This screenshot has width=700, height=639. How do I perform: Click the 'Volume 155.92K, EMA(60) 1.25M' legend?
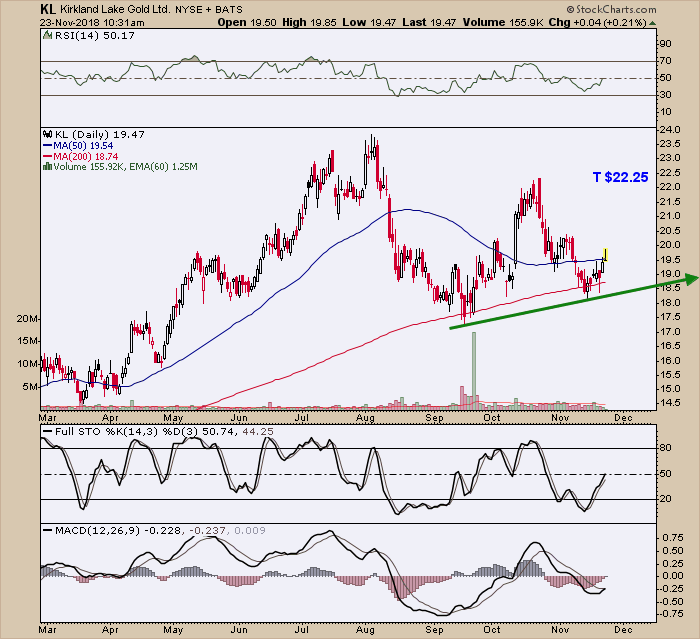coord(125,167)
